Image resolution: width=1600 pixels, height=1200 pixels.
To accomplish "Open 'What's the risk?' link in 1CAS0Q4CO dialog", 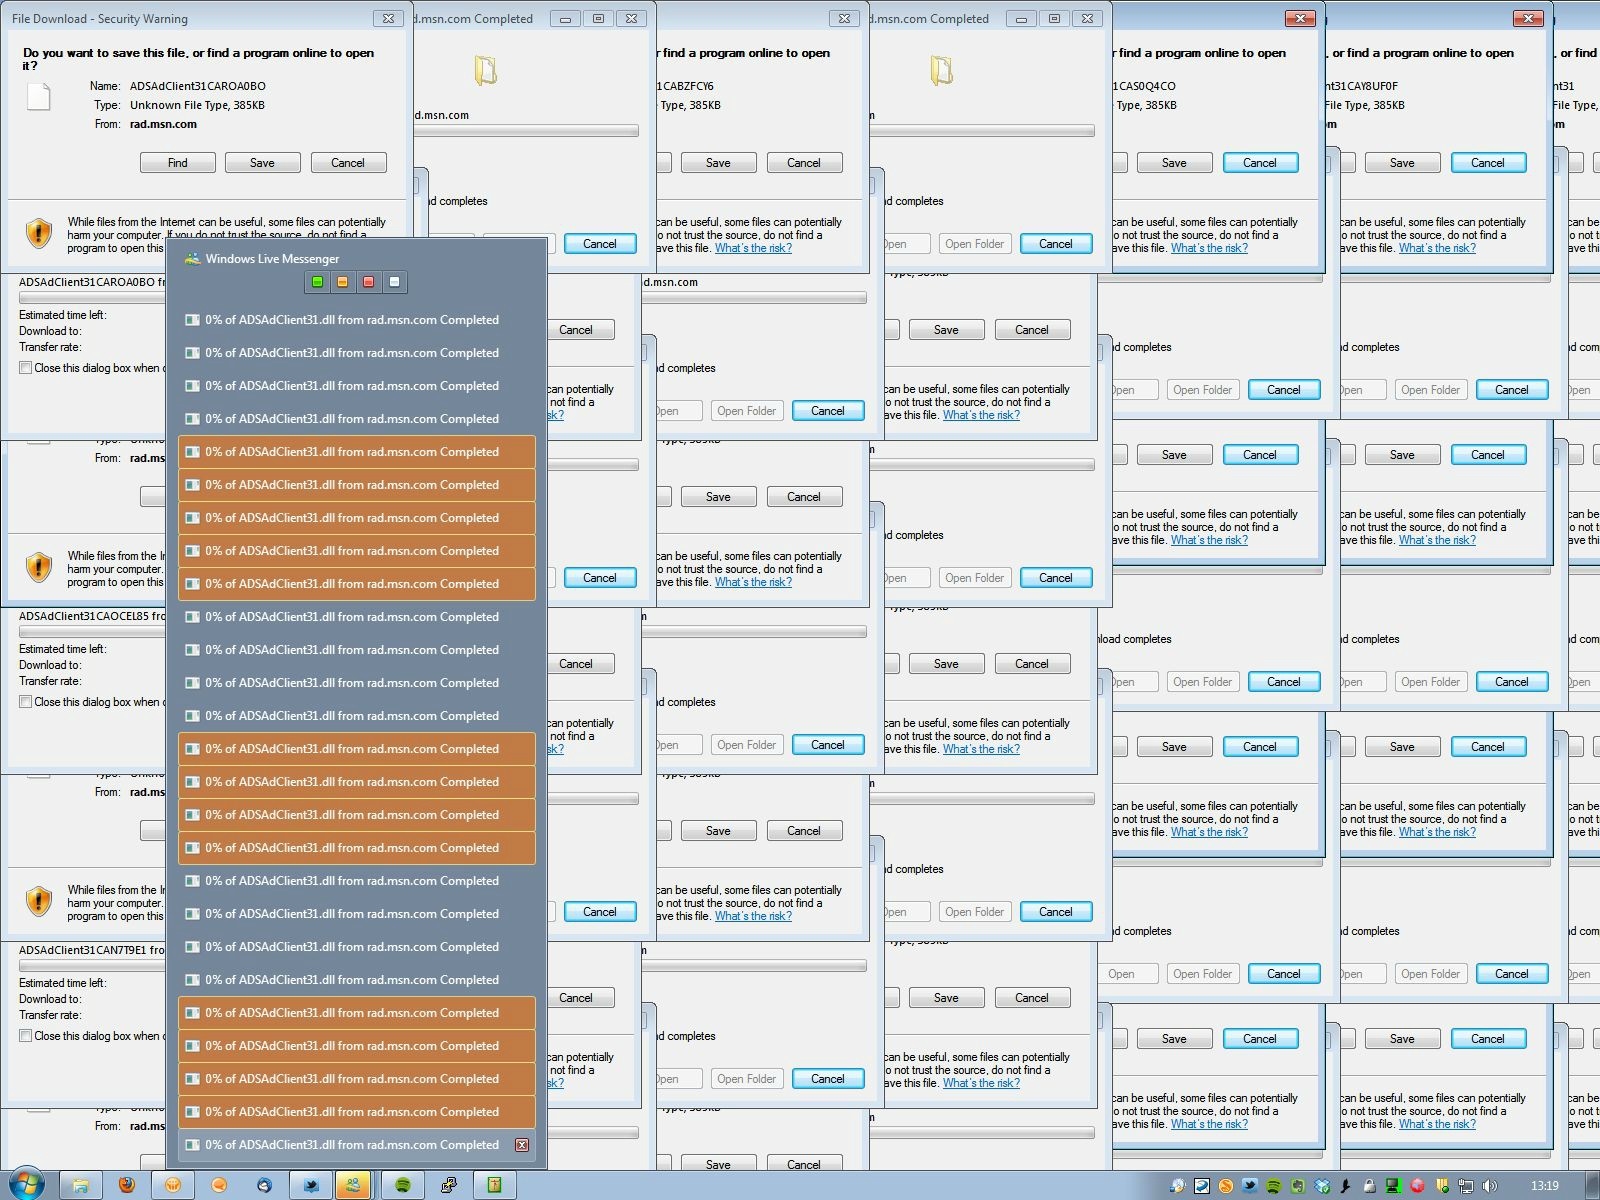I will (x=1209, y=248).
